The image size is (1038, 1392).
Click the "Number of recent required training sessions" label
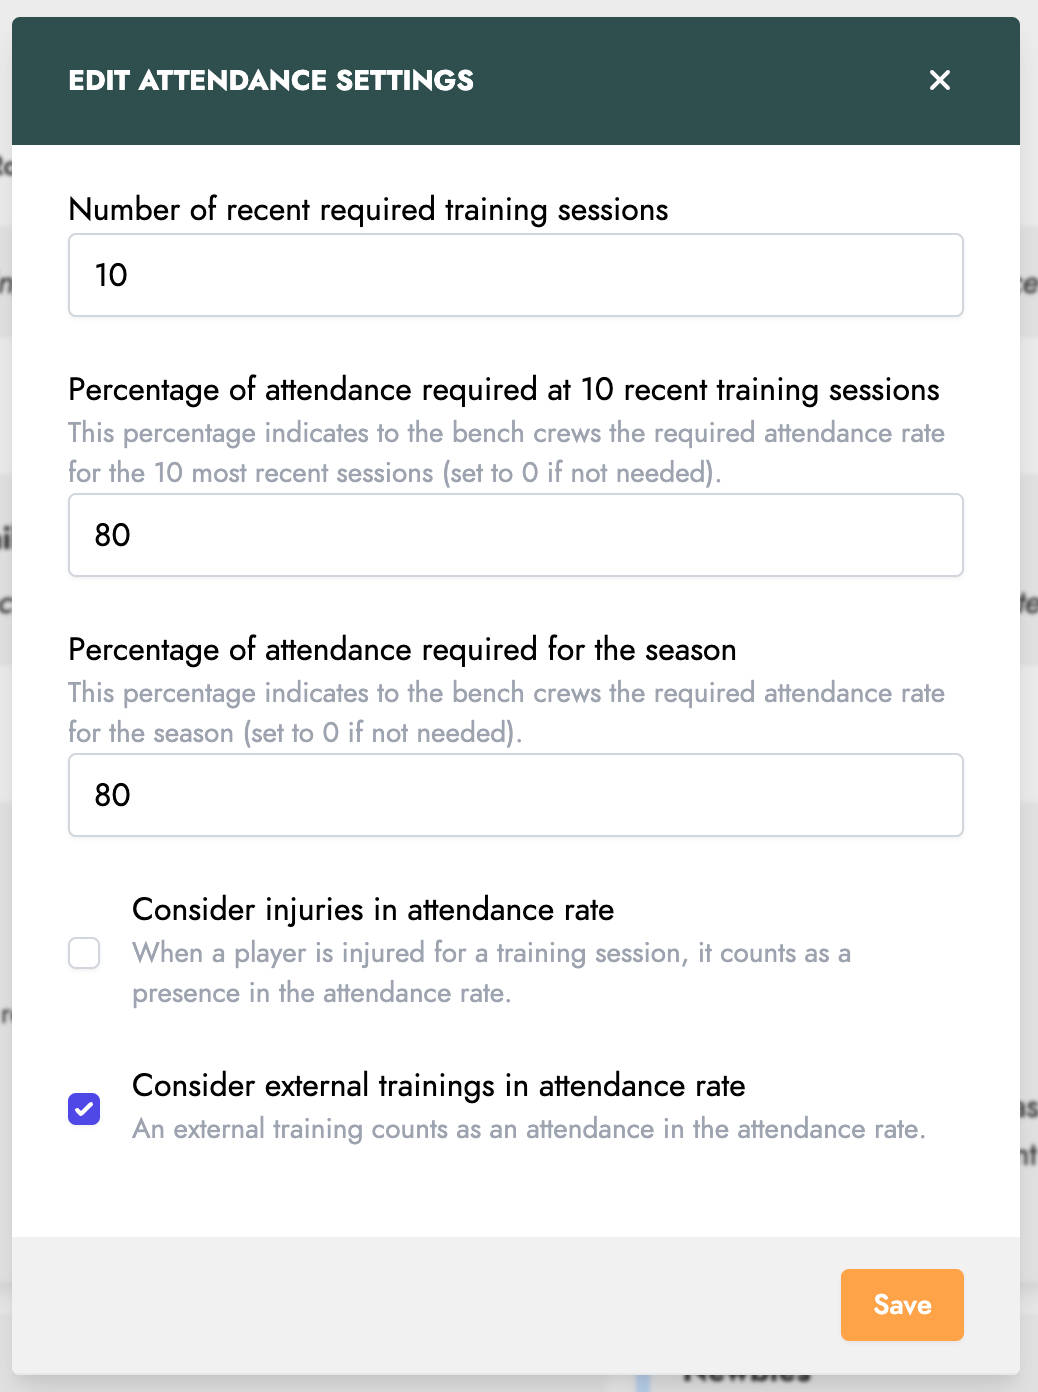[368, 210]
